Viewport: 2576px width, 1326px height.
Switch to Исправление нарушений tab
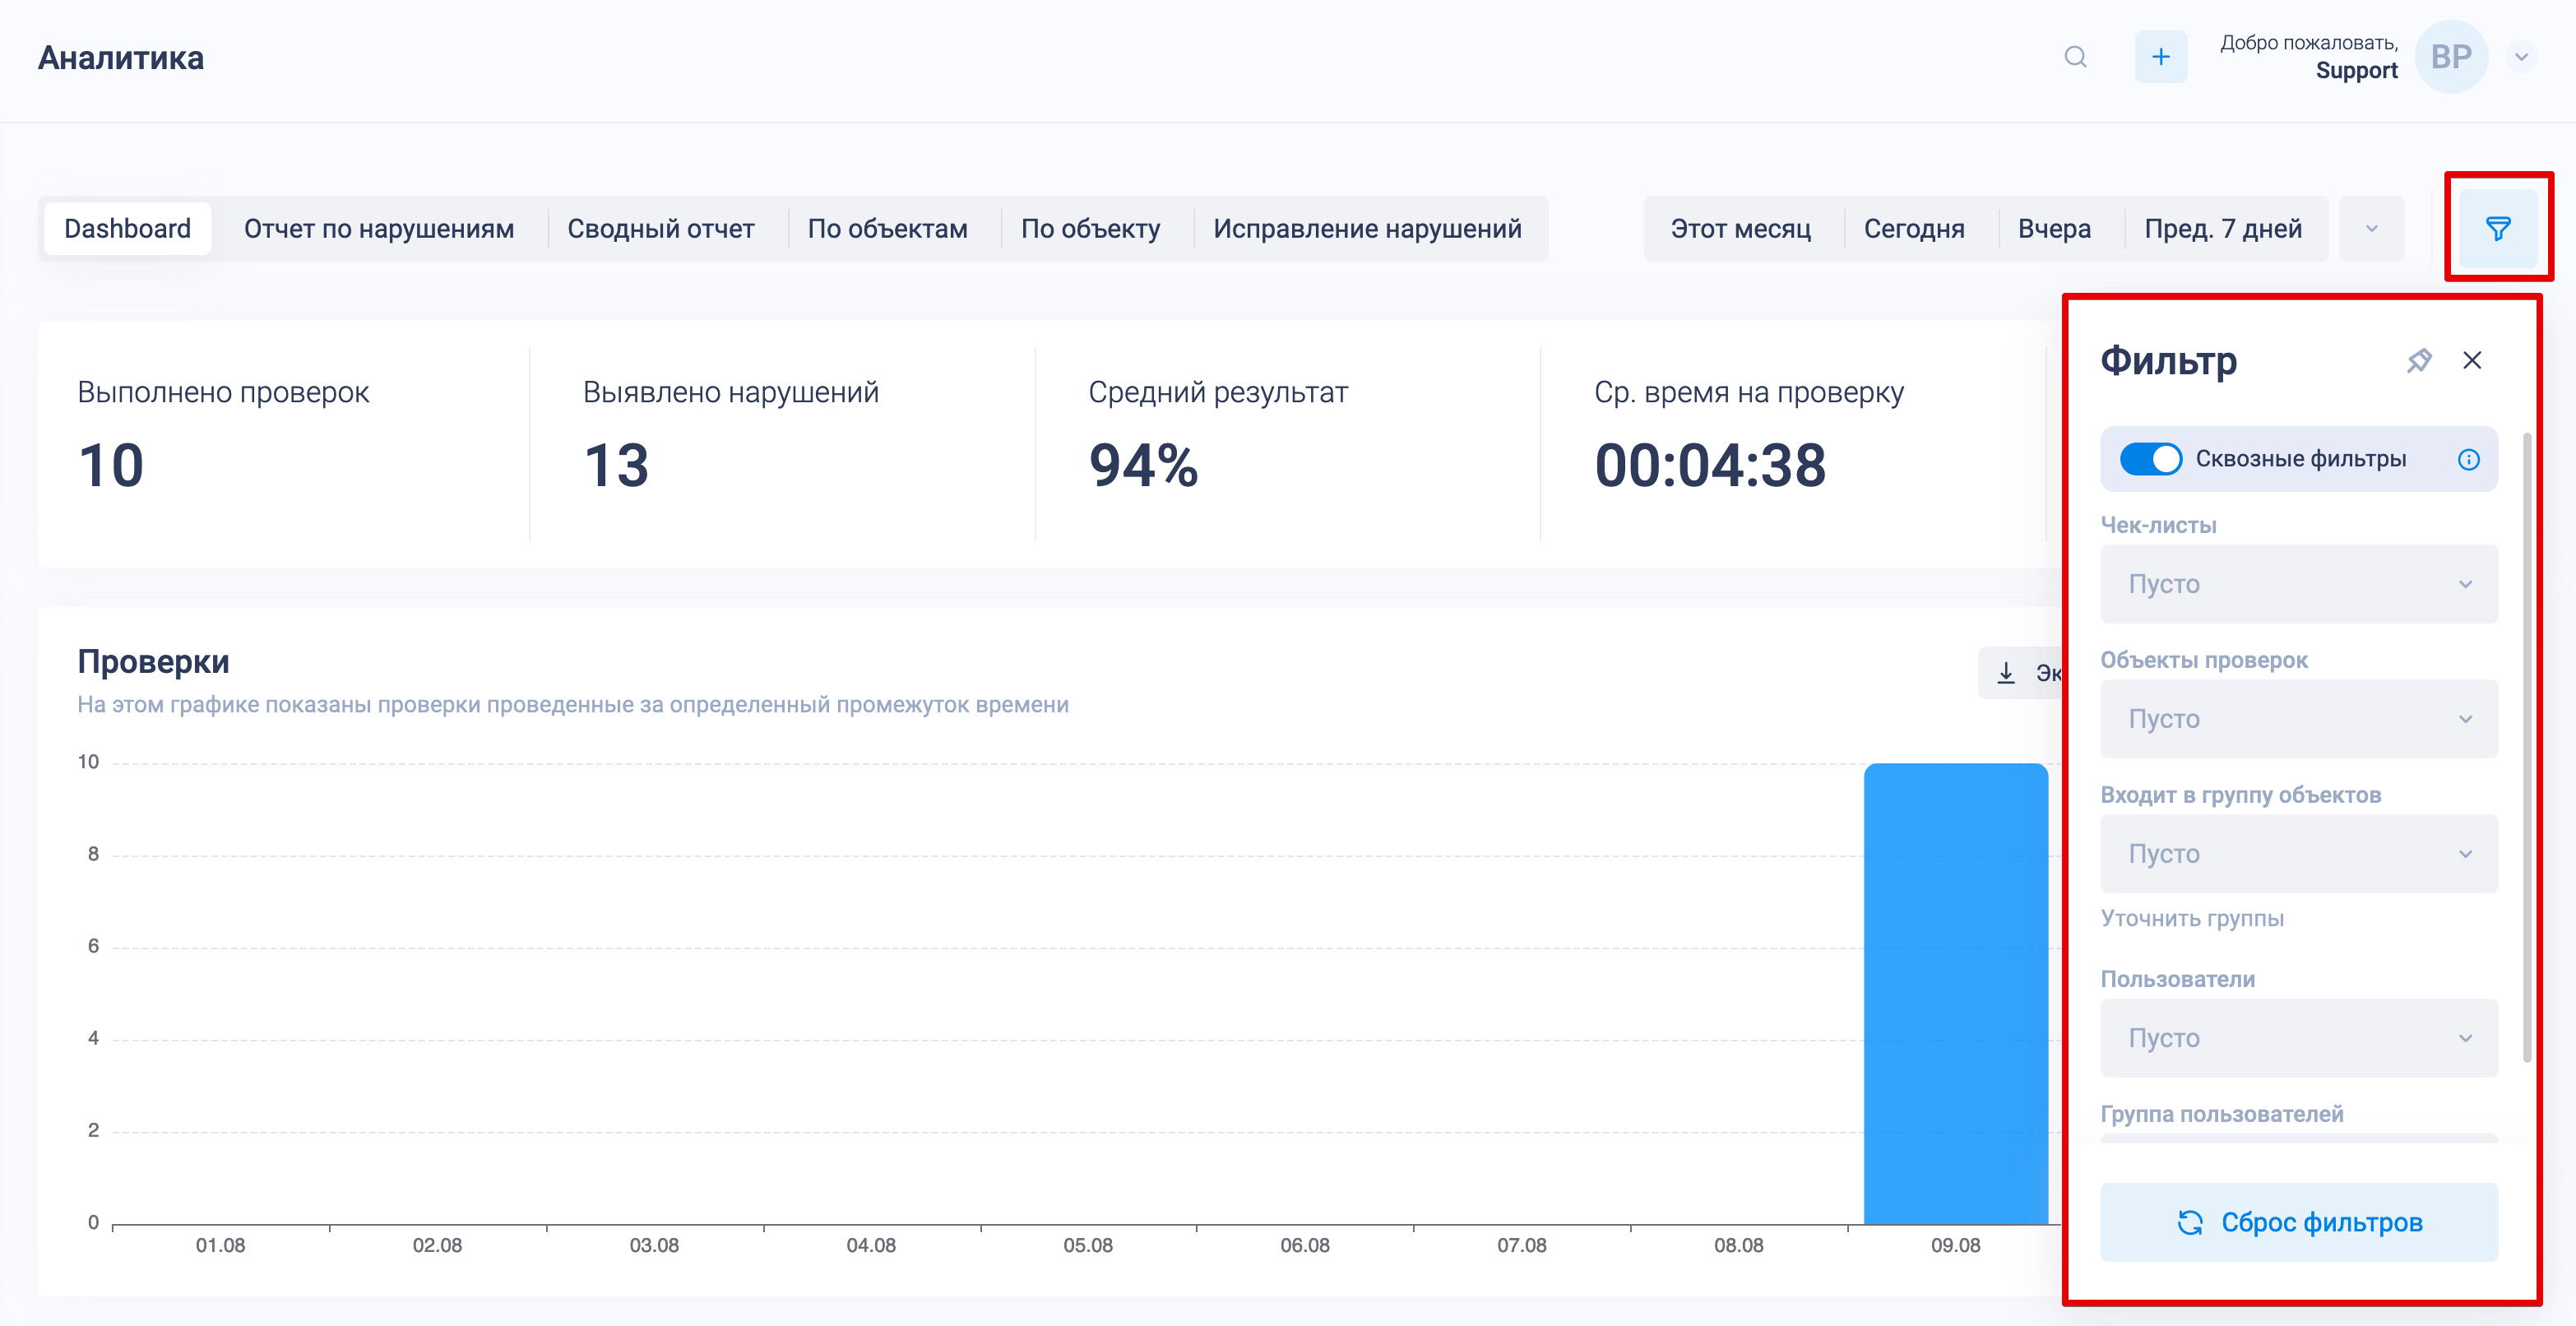tap(1367, 229)
